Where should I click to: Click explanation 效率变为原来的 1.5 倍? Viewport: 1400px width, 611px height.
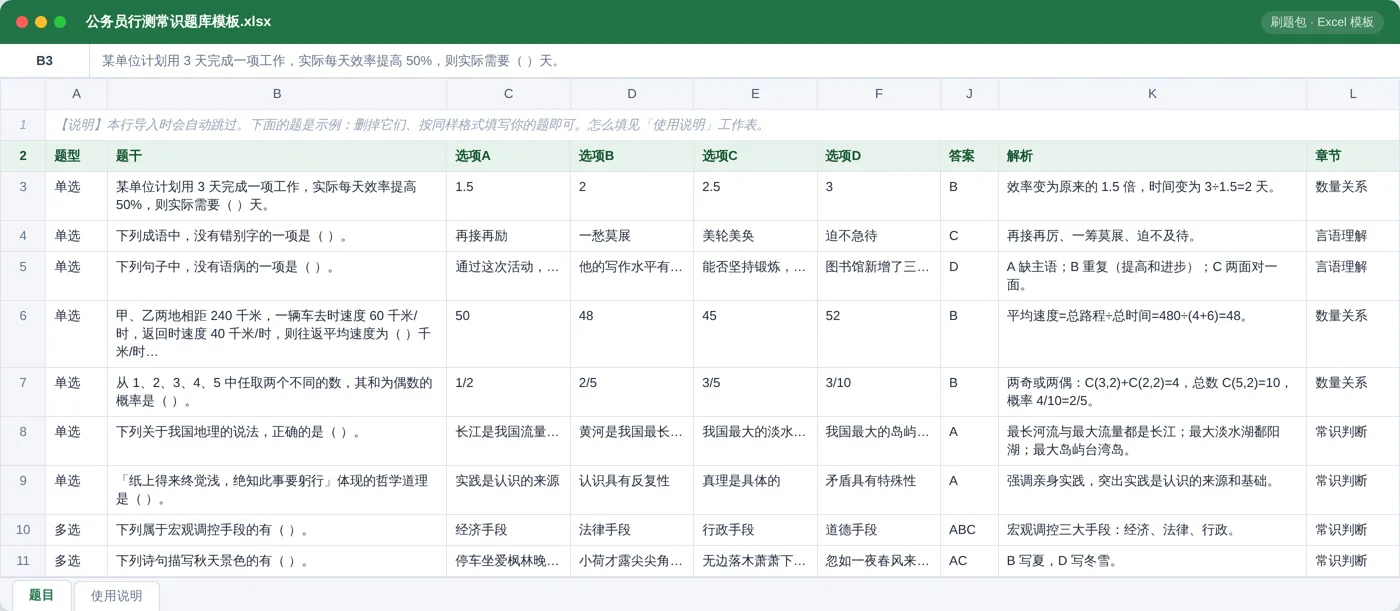(x=1152, y=196)
